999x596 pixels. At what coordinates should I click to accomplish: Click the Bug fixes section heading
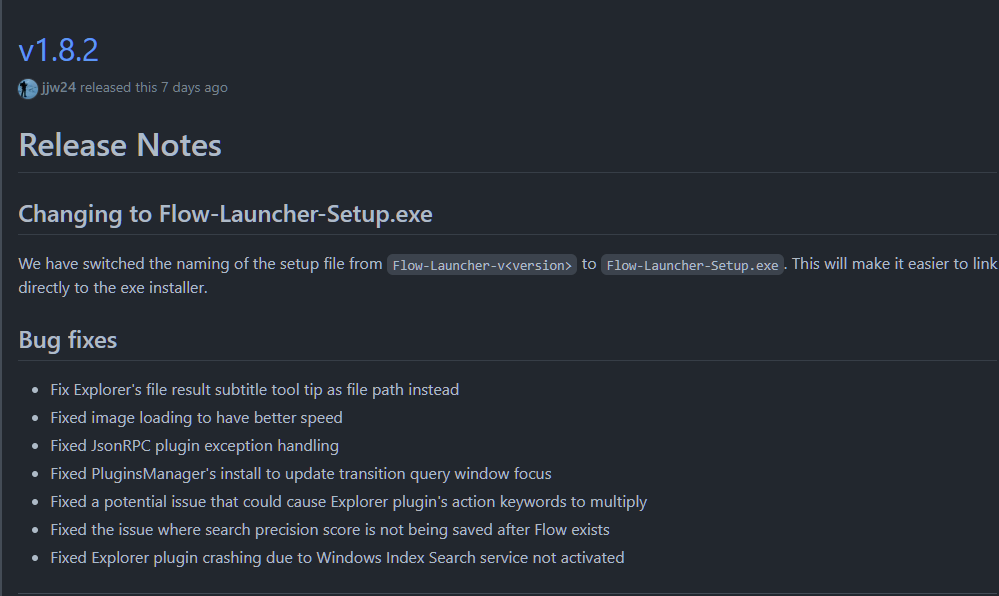coord(67,340)
